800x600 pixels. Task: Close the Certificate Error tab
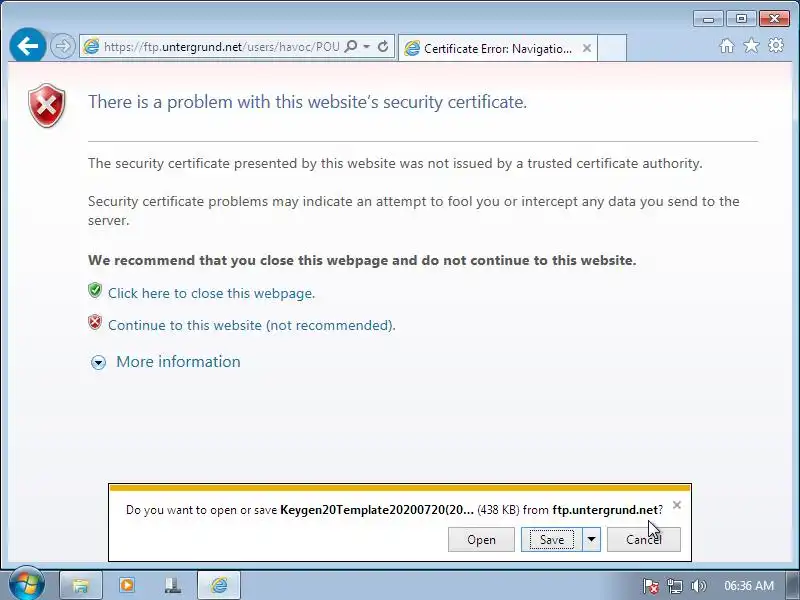tap(587, 48)
